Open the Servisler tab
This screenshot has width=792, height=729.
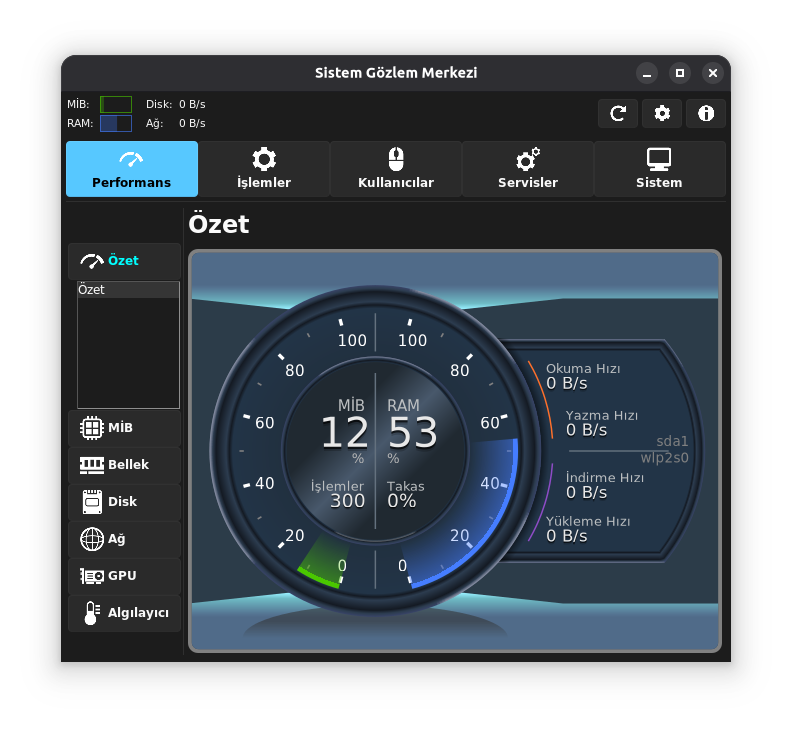tap(528, 169)
